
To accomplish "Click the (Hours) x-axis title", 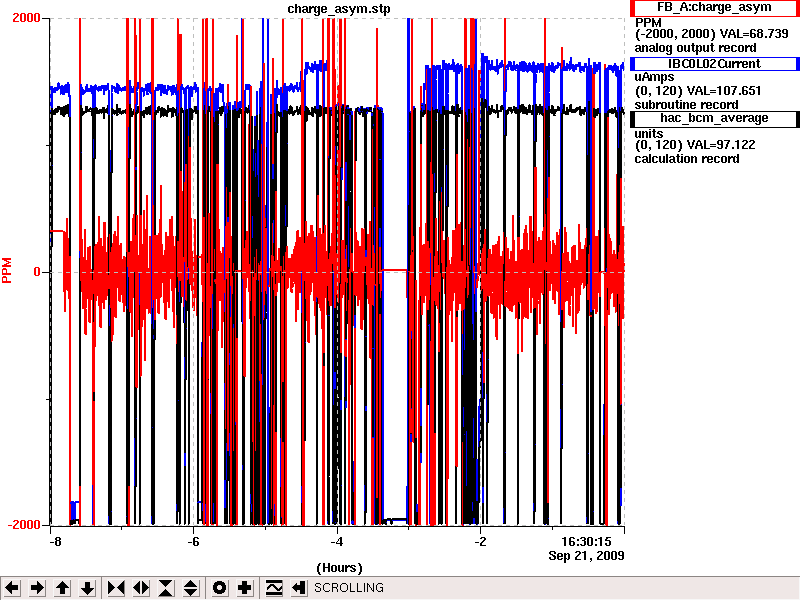I will [x=339, y=568].
